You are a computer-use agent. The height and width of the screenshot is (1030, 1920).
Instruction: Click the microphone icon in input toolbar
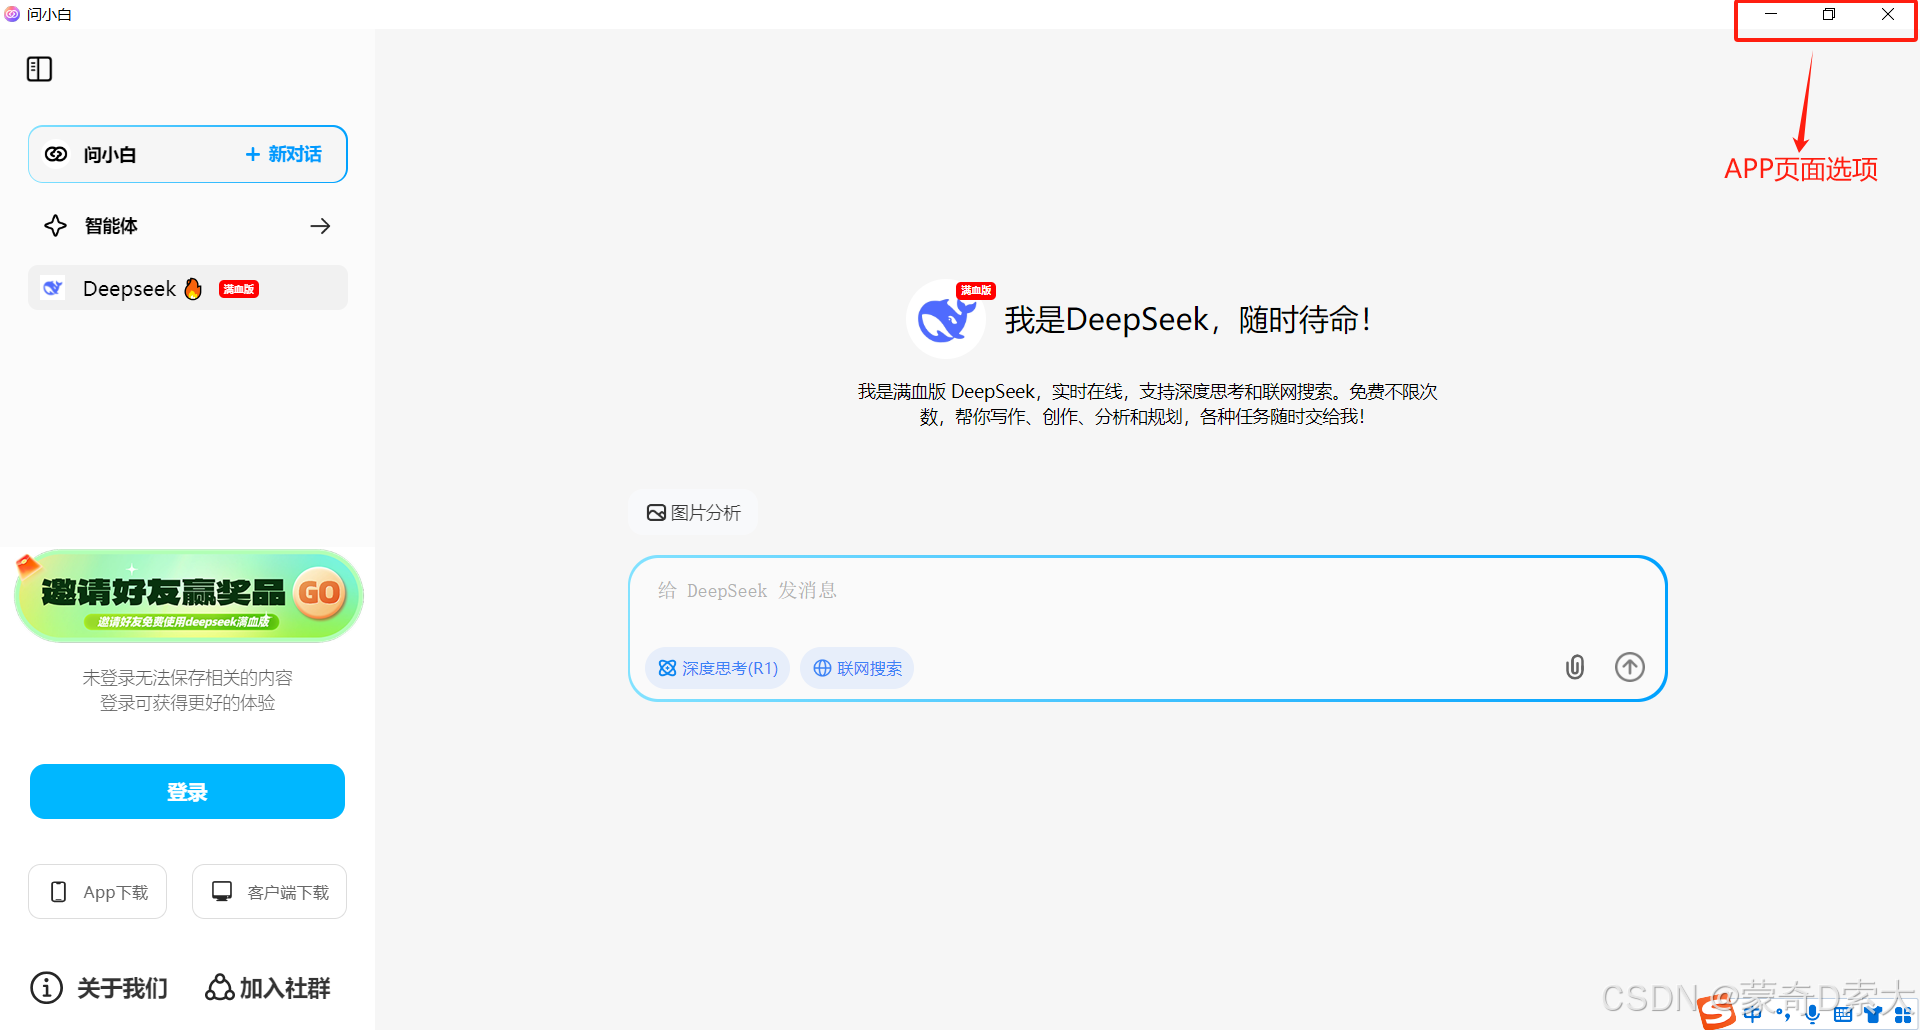coord(1812,1014)
